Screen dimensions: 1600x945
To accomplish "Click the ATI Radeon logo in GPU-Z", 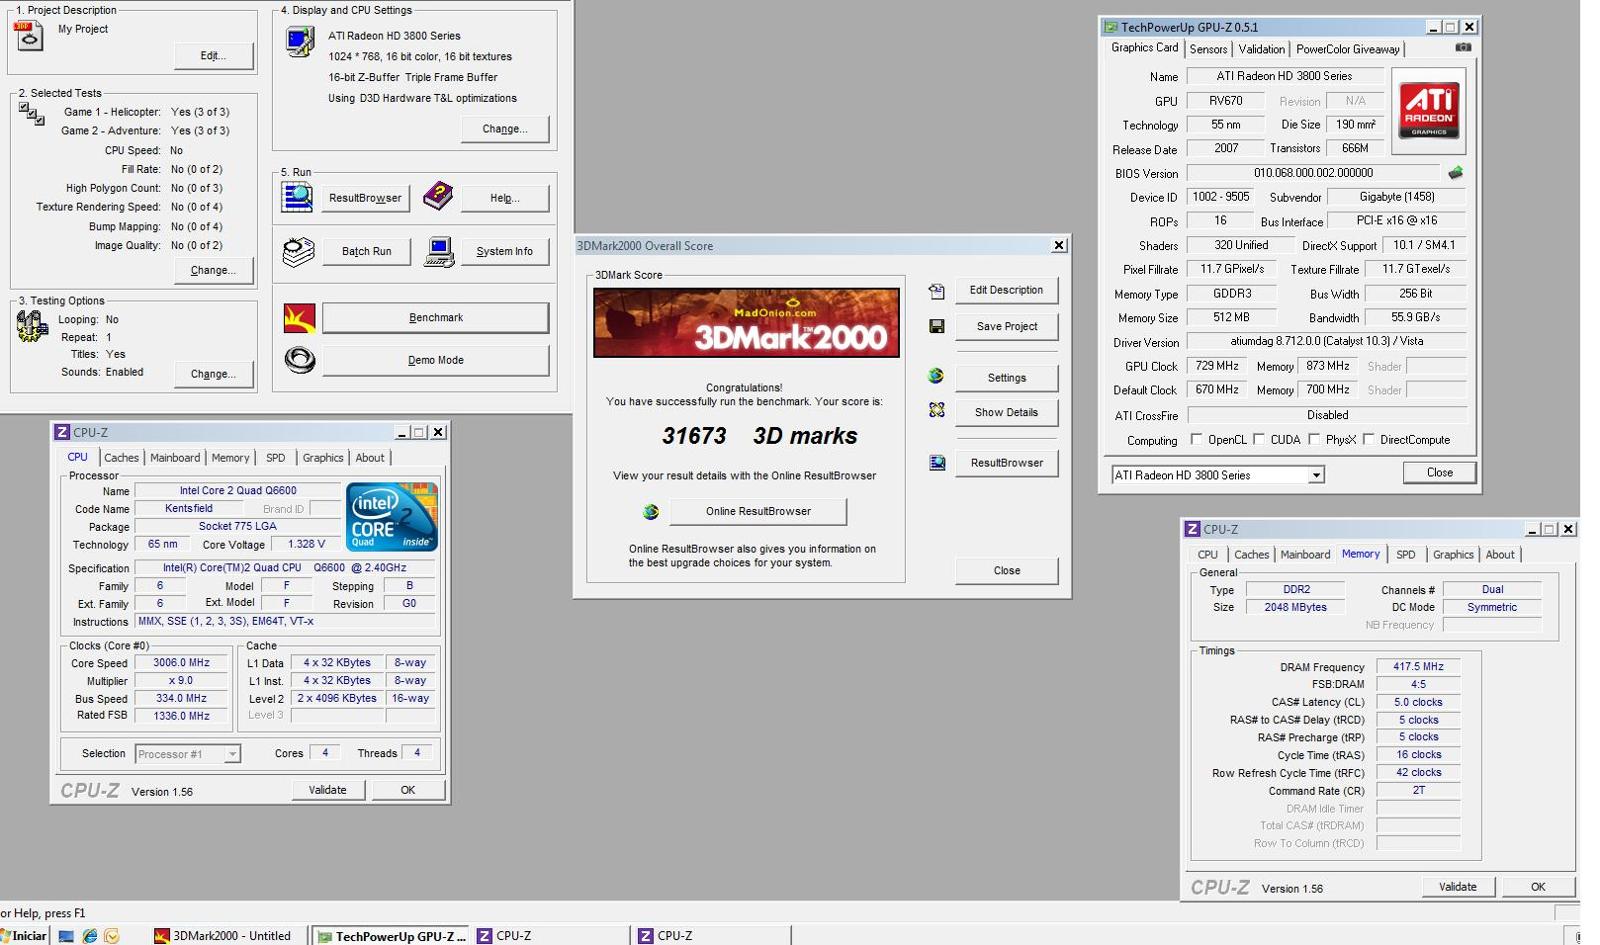I will 1429,110.
